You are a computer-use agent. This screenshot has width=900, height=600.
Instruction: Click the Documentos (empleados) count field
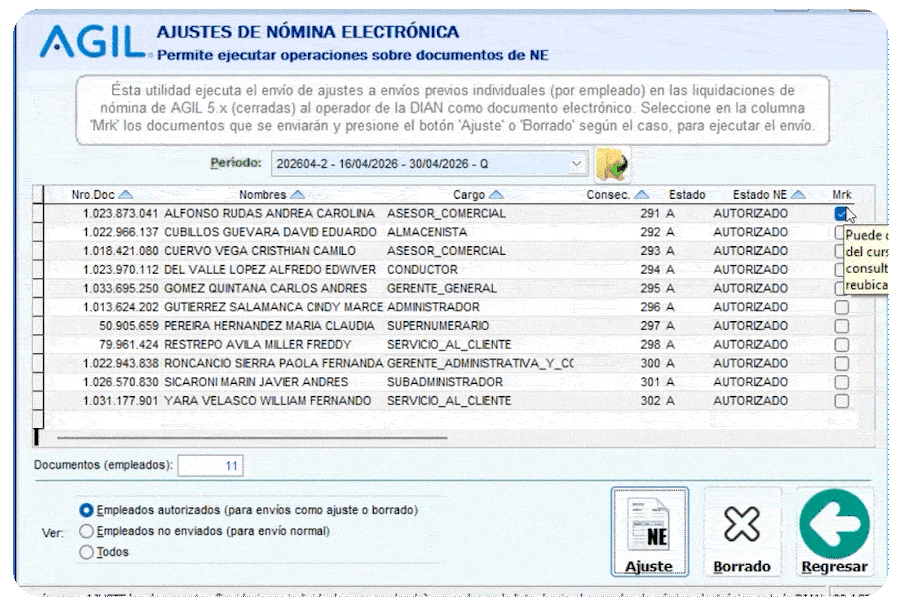point(211,466)
